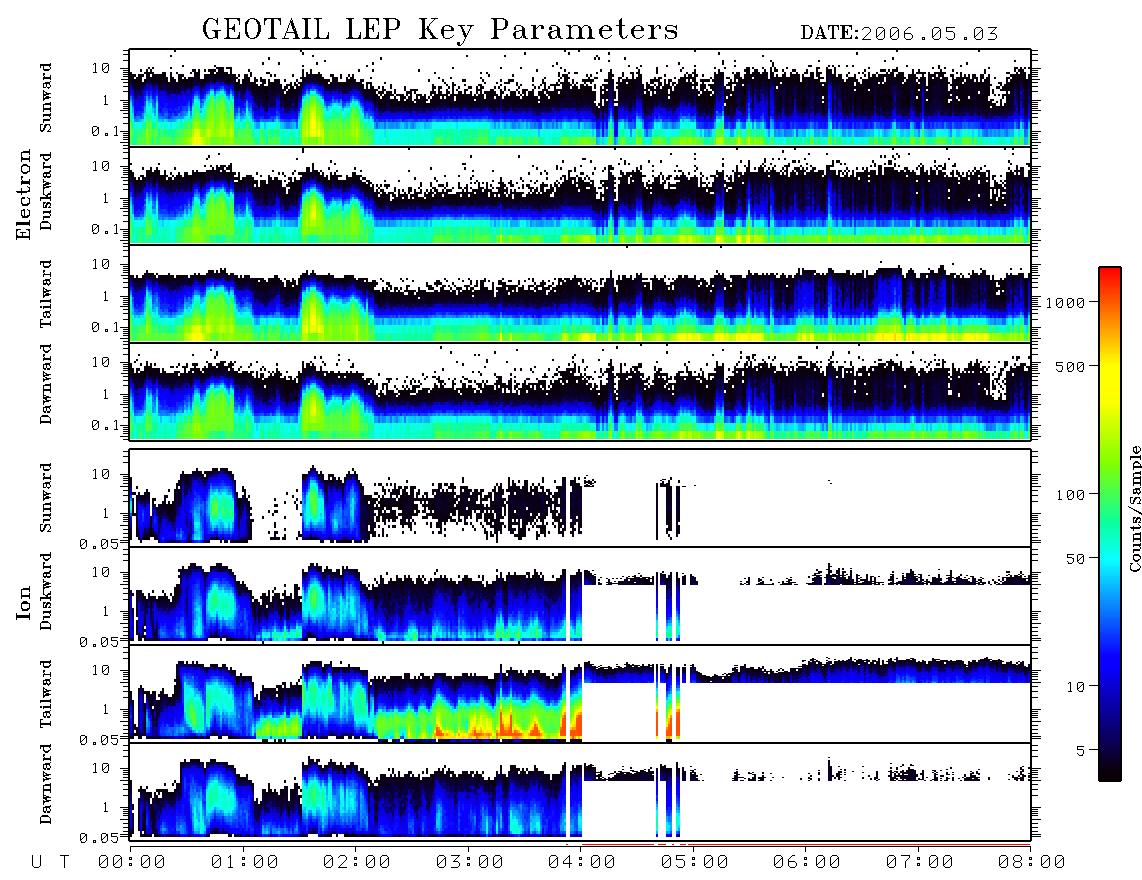Click the 100 colorbar tick label
Screen dimensions: 1142x880
[x=1071, y=495]
